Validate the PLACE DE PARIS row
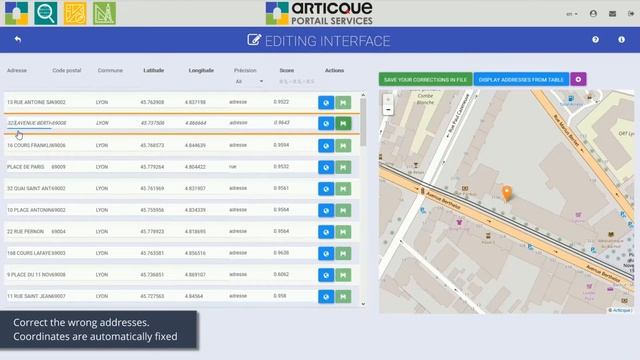This screenshot has height=360, width=640. [x=343, y=167]
